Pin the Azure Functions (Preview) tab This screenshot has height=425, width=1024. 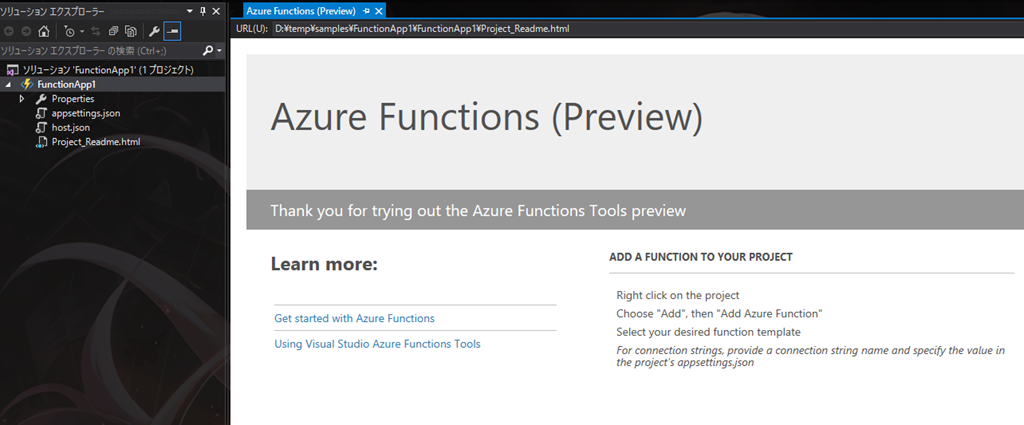pyautogui.click(x=367, y=10)
